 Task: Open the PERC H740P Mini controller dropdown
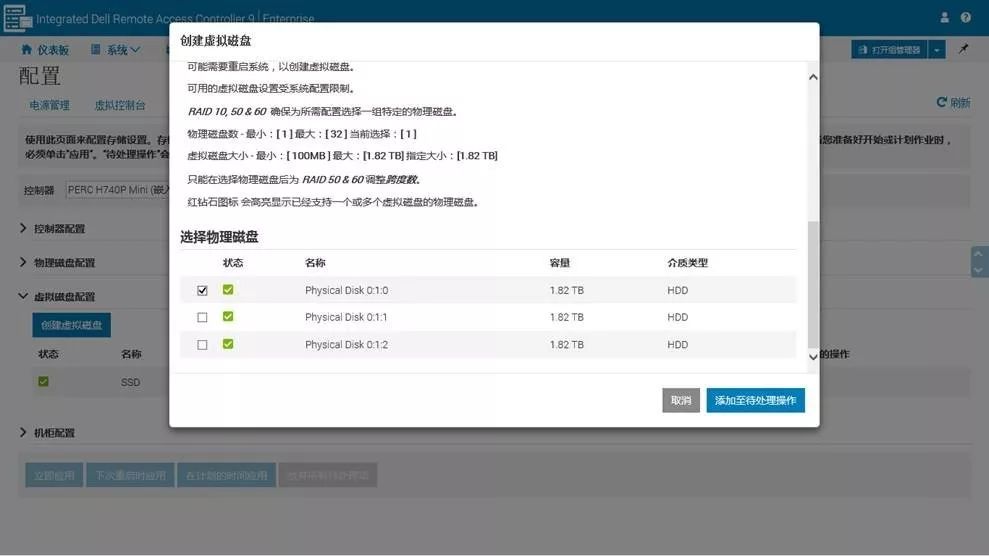(x=117, y=190)
